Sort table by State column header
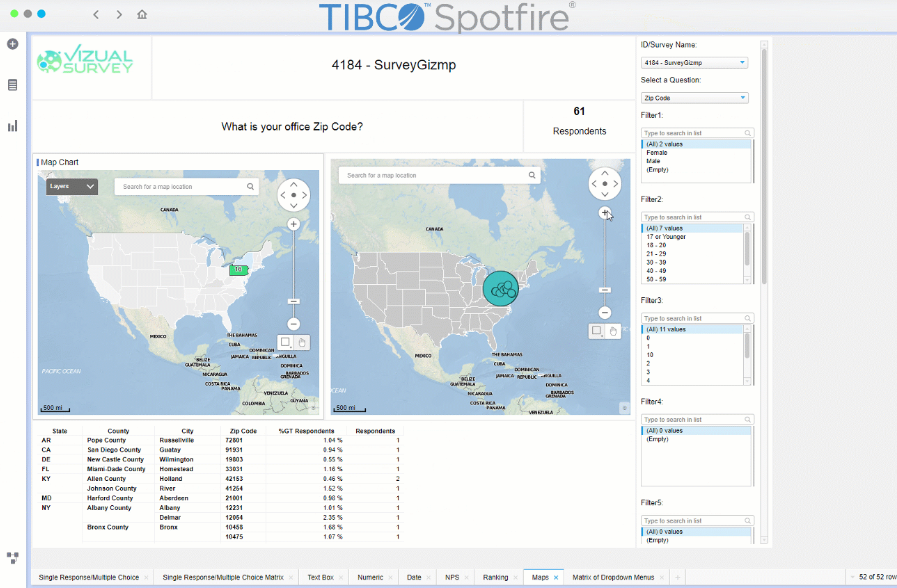Viewport: 897px width, 588px height. pyautogui.click(x=59, y=431)
